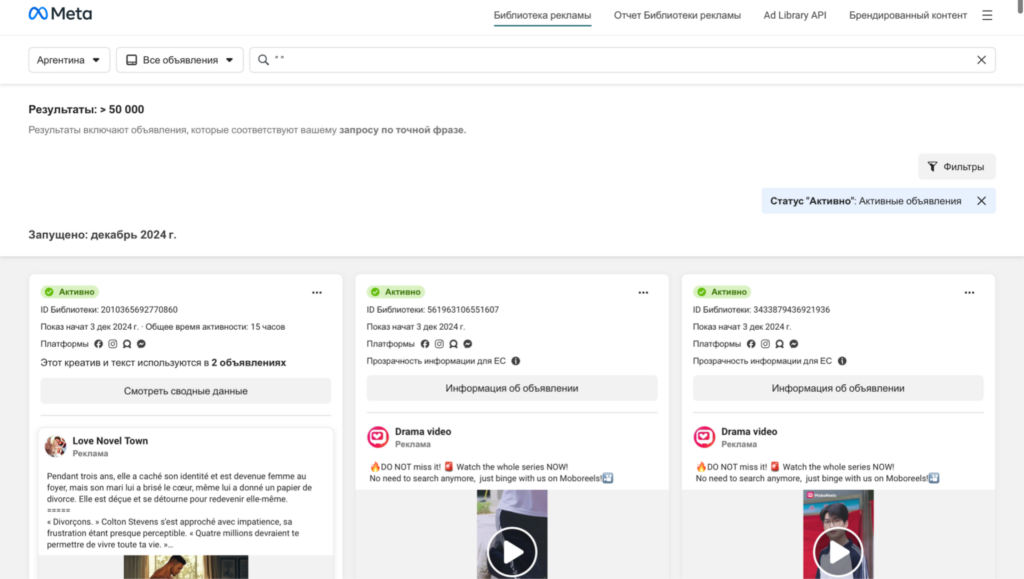Image resolution: width=1024 pixels, height=579 pixels.
Task: Click Drama video avatar in ad 3433879436921936
Action: point(704,437)
